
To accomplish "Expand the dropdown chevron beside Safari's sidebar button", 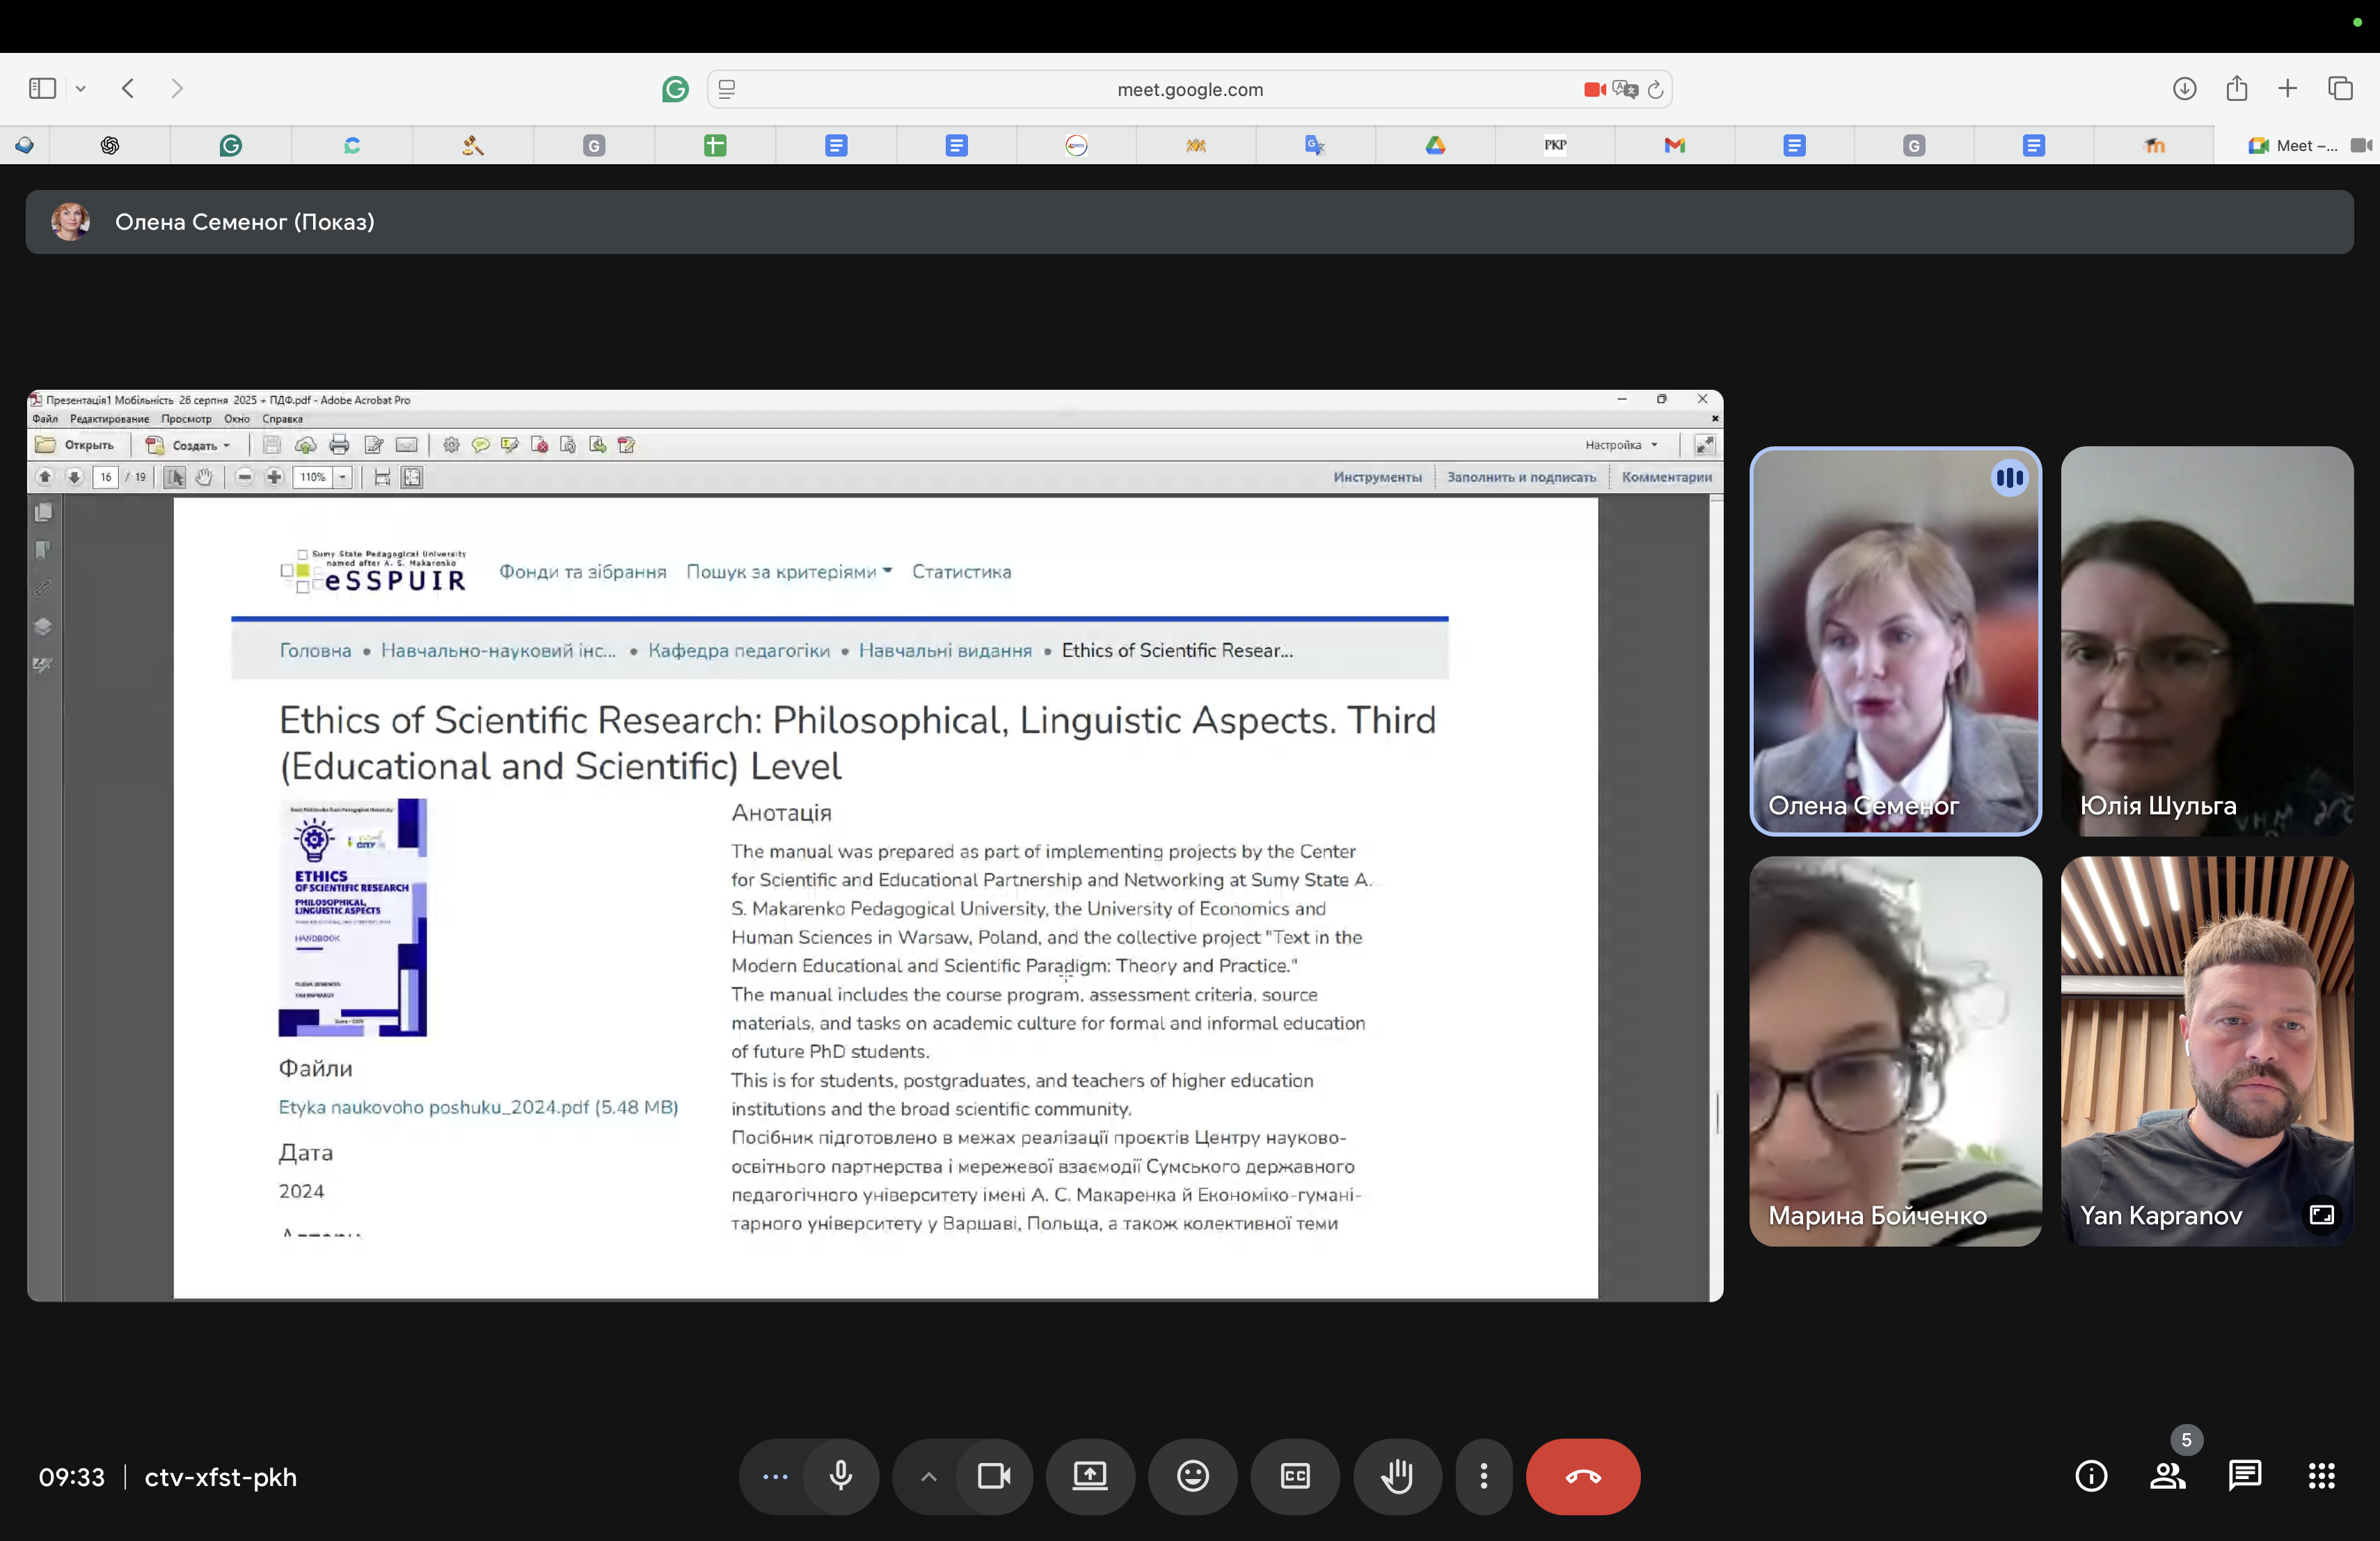I will pyautogui.click(x=81, y=89).
